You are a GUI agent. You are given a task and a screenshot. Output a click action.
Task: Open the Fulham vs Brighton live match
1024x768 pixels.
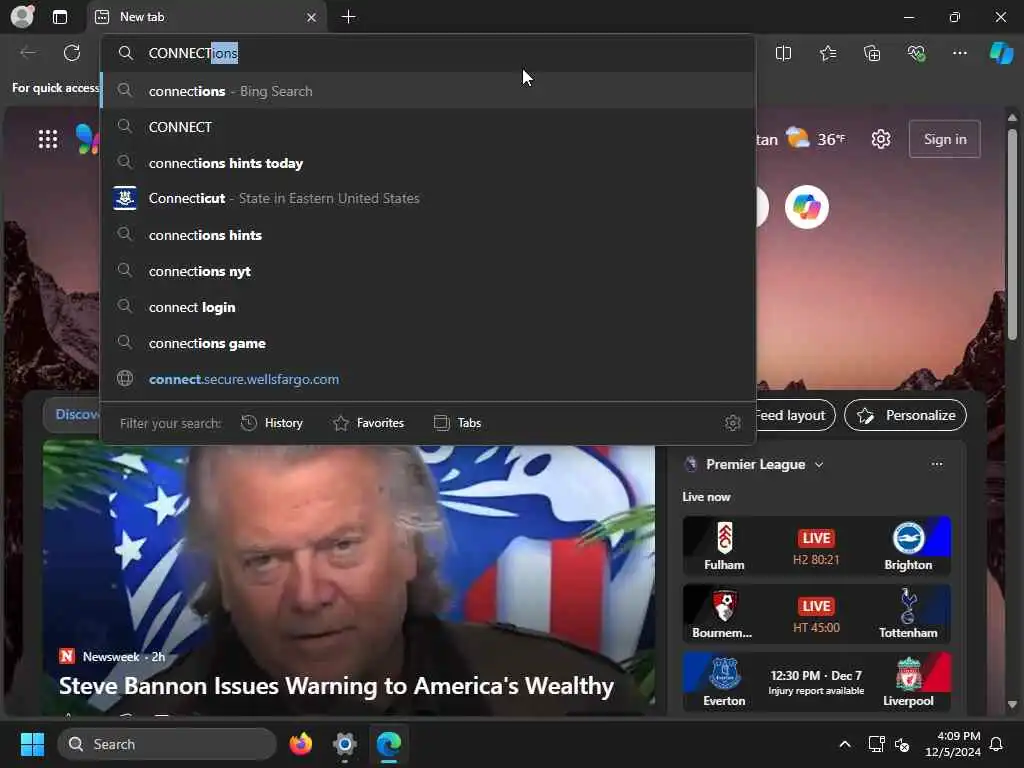[816, 546]
